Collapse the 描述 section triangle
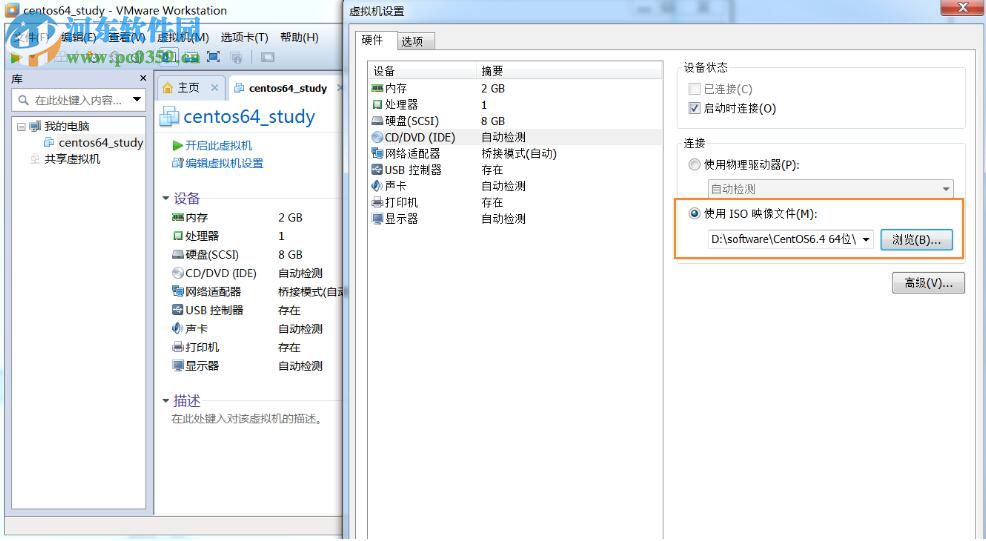Screen dimensions: 986x541 pyautogui.click(x=166, y=401)
